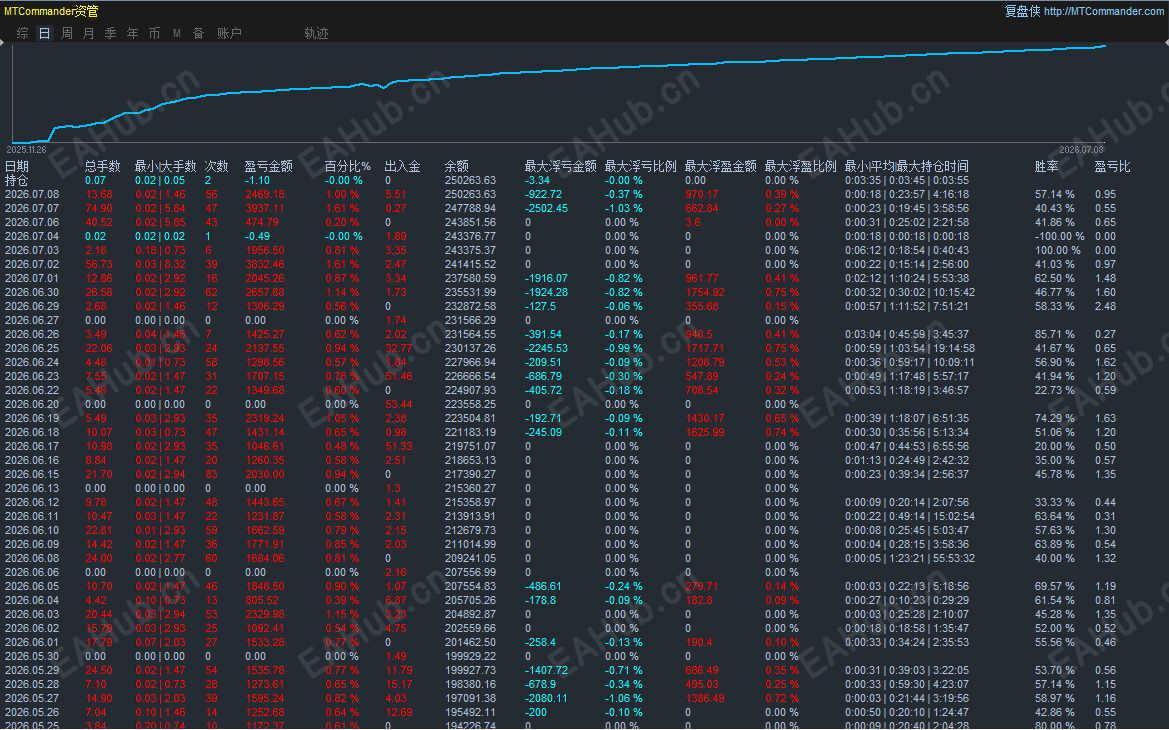The width and height of the screenshot is (1169, 730).
Task: Click the 2026.05.29 date cell
Action: 32,670
